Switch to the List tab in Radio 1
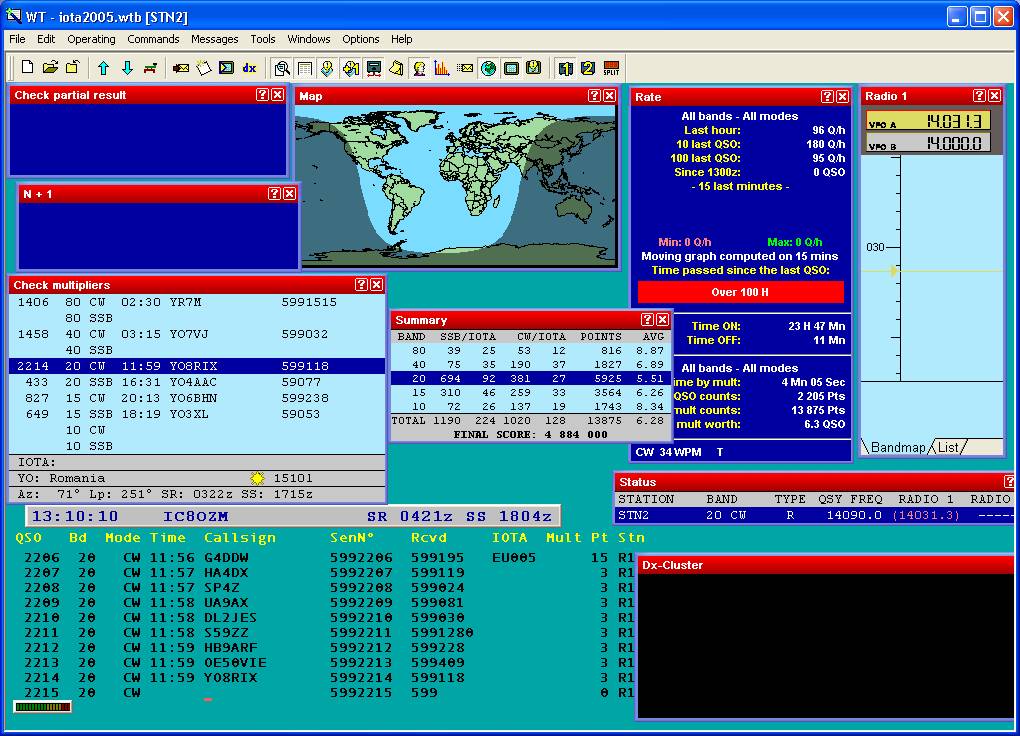The height and width of the screenshot is (736, 1020). (948, 447)
